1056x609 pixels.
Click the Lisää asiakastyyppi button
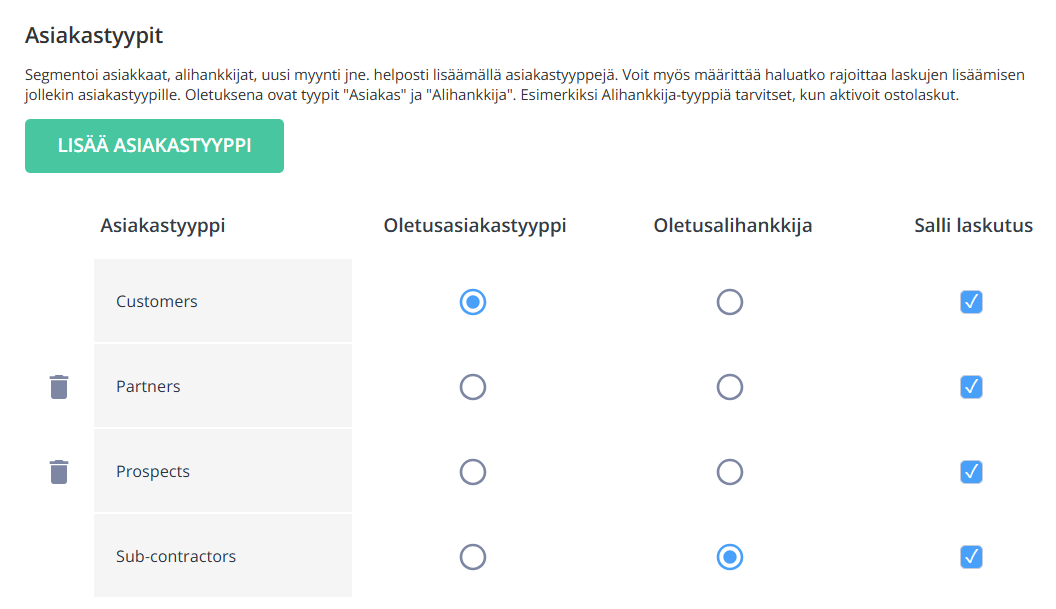(x=154, y=146)
